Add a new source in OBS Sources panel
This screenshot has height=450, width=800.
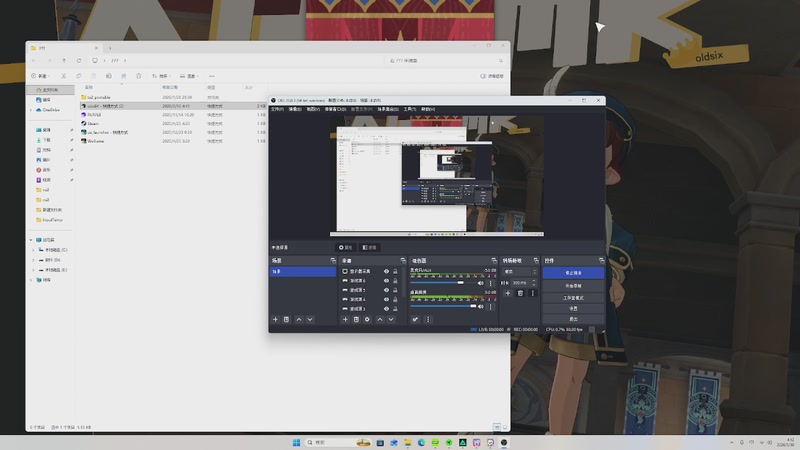[x=345, y=319]
